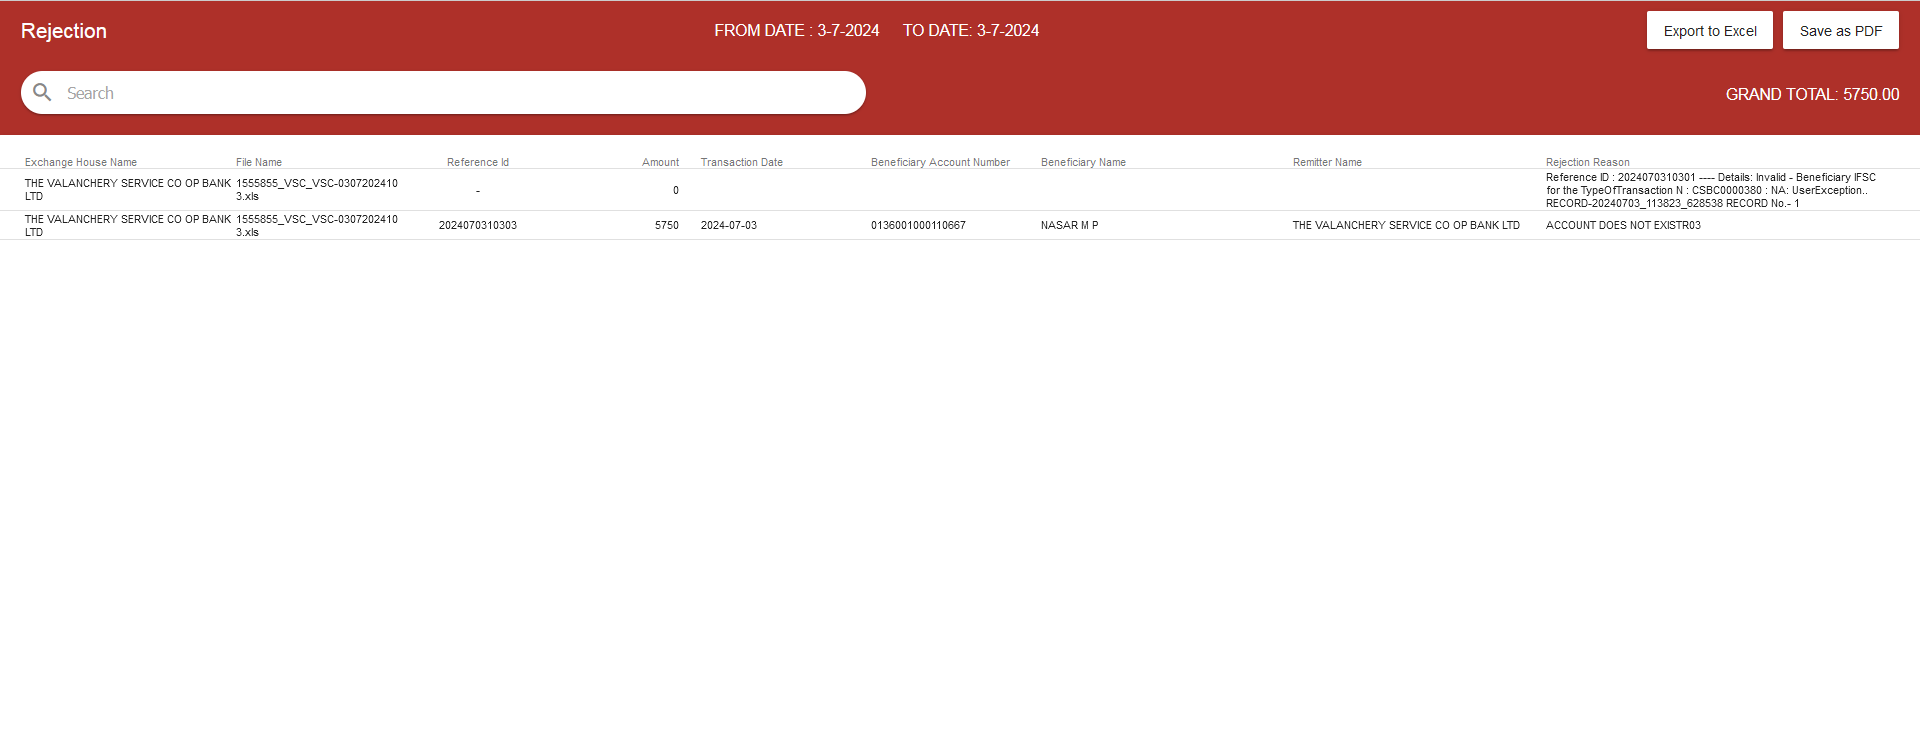Click the Beneficiary Name column header
Viewport: 1920px width, 756px height.
[x=1083, y=162]
